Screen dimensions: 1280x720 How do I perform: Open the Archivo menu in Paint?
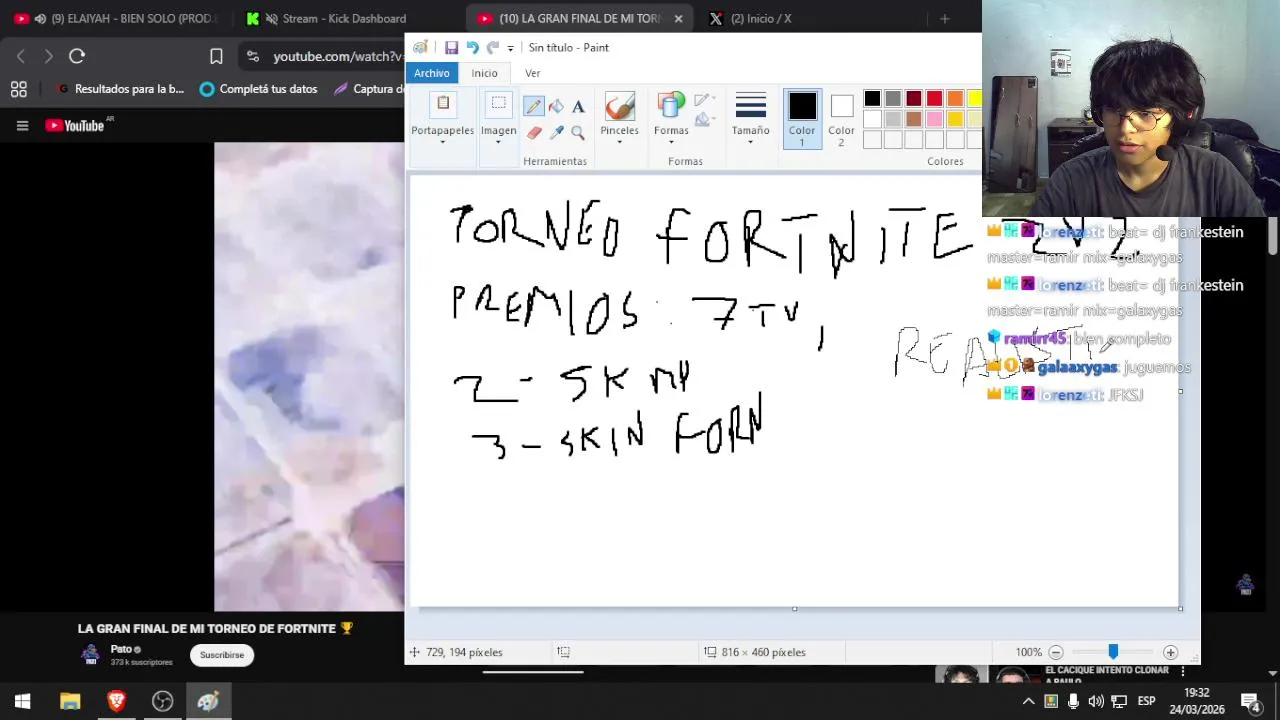tap(432, 73)
